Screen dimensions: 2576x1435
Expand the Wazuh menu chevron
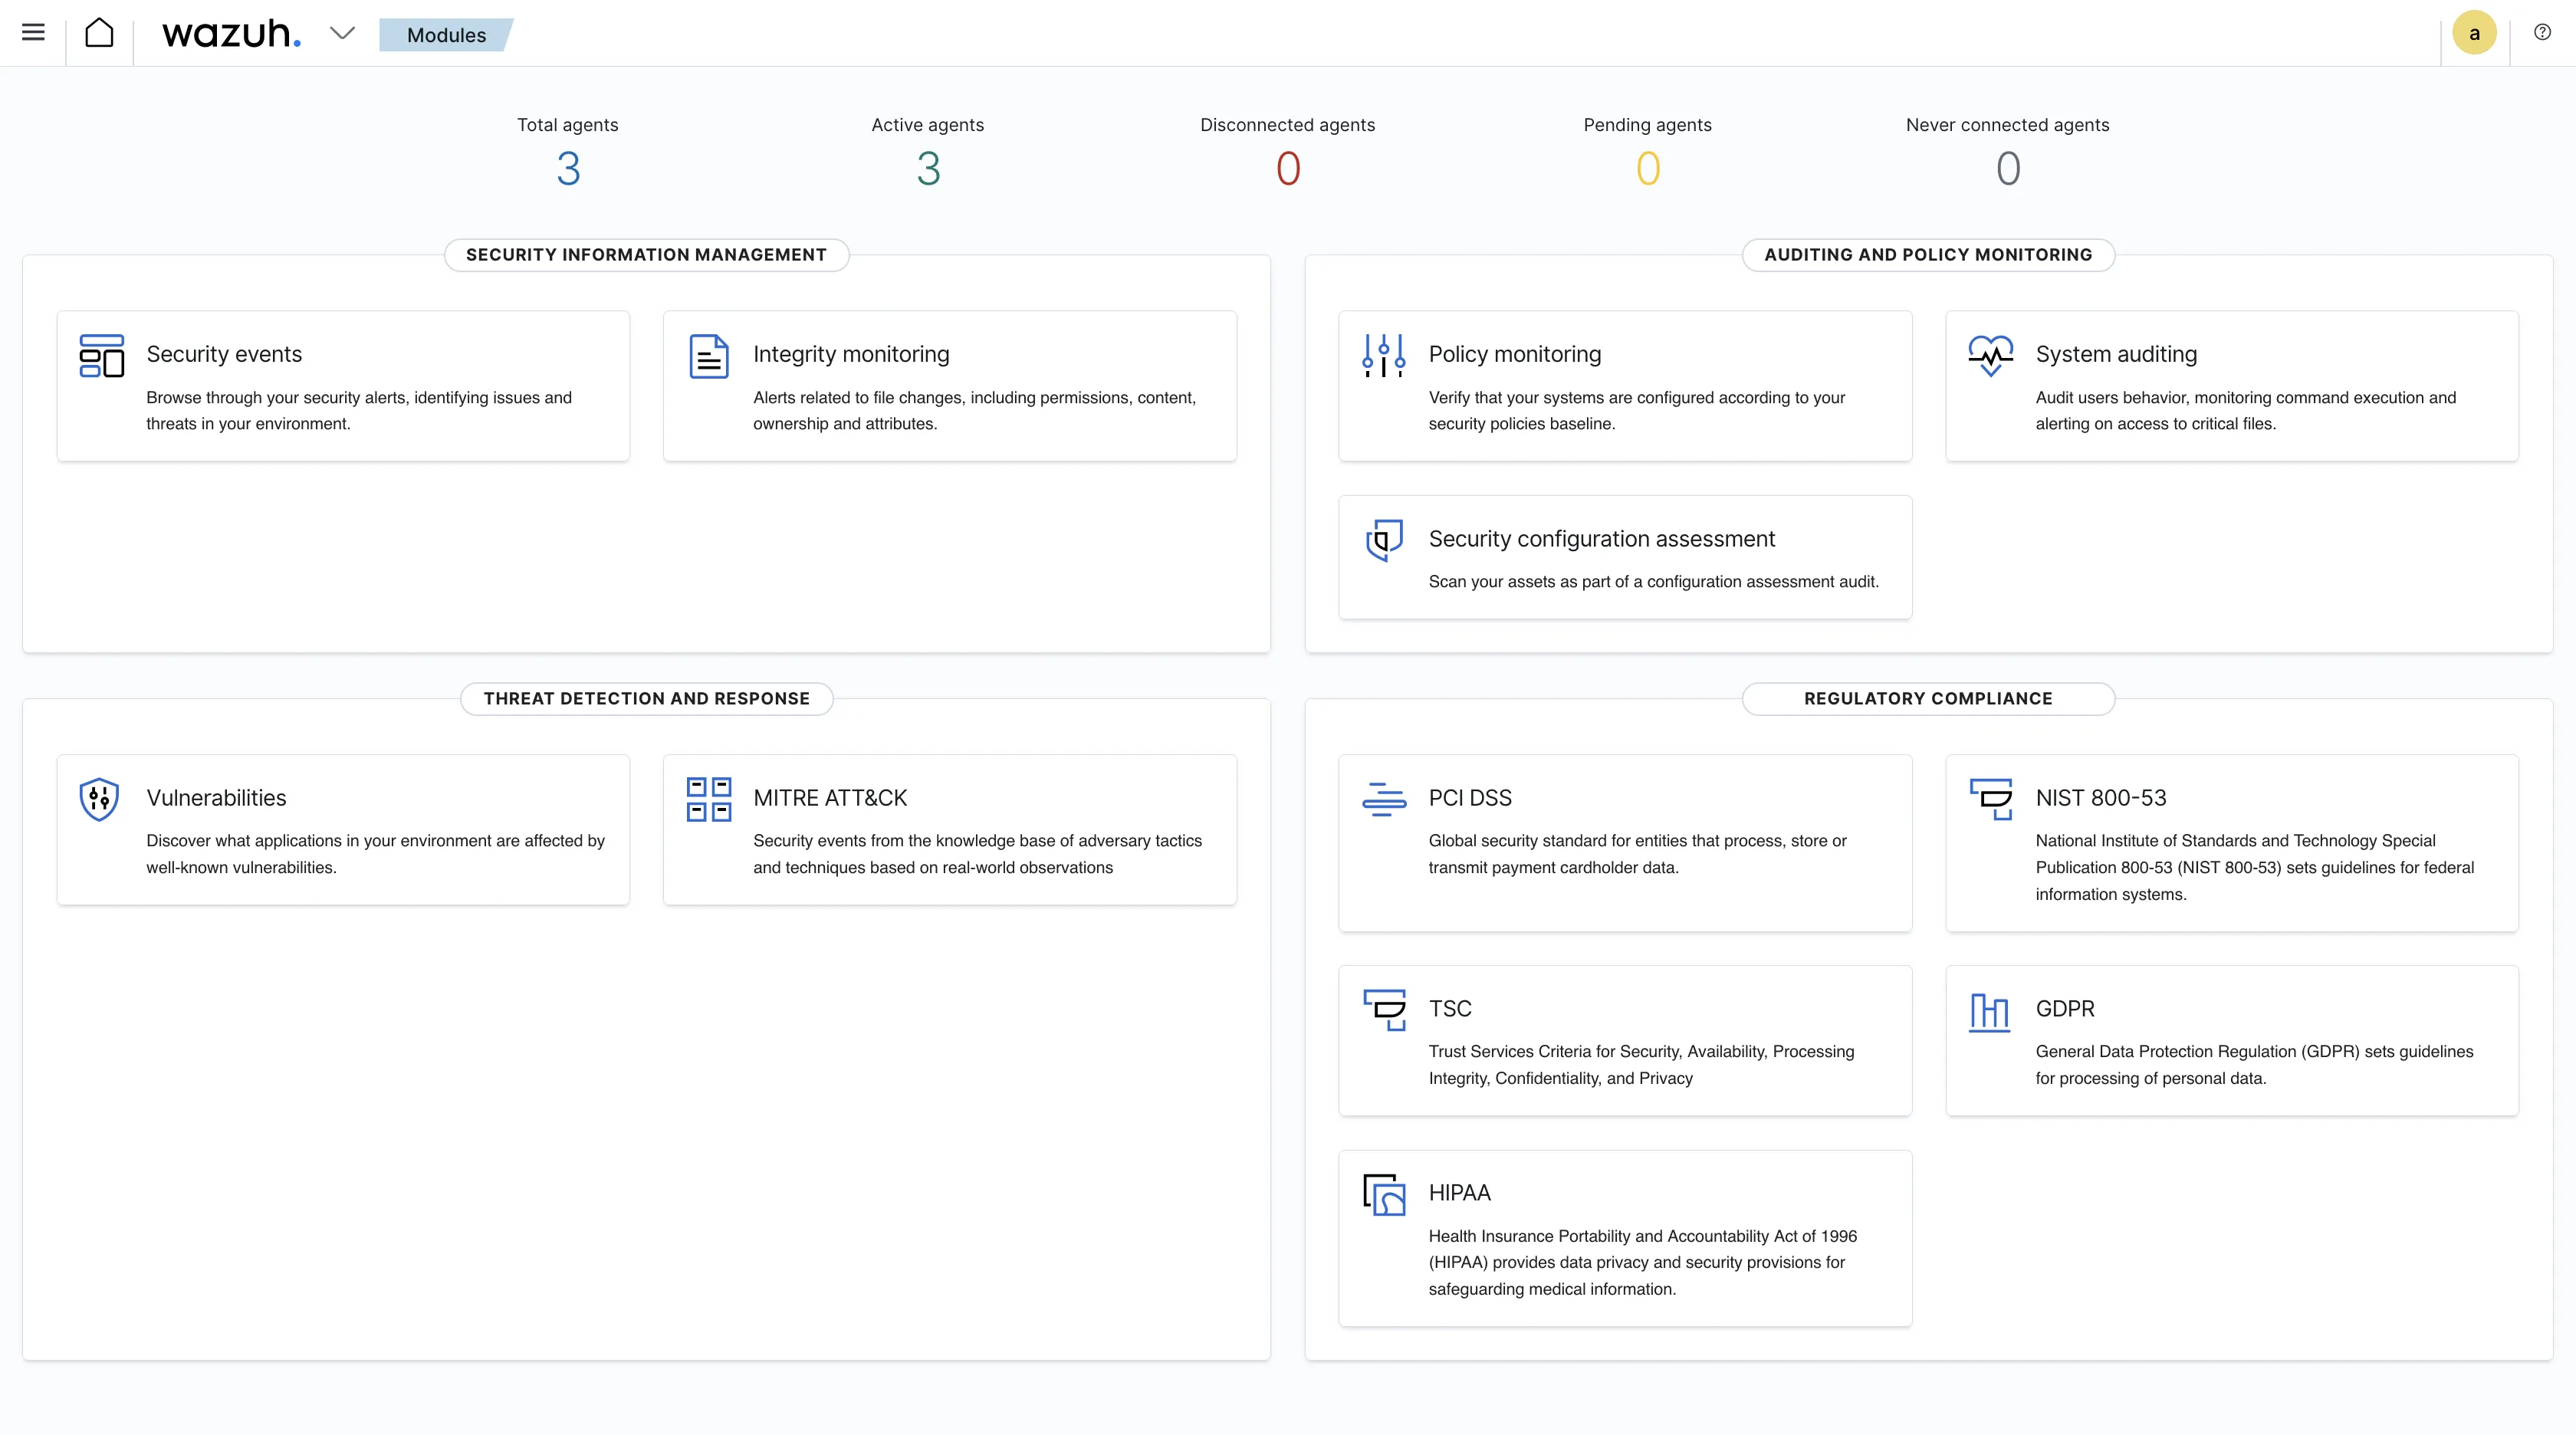coord(342,33)
